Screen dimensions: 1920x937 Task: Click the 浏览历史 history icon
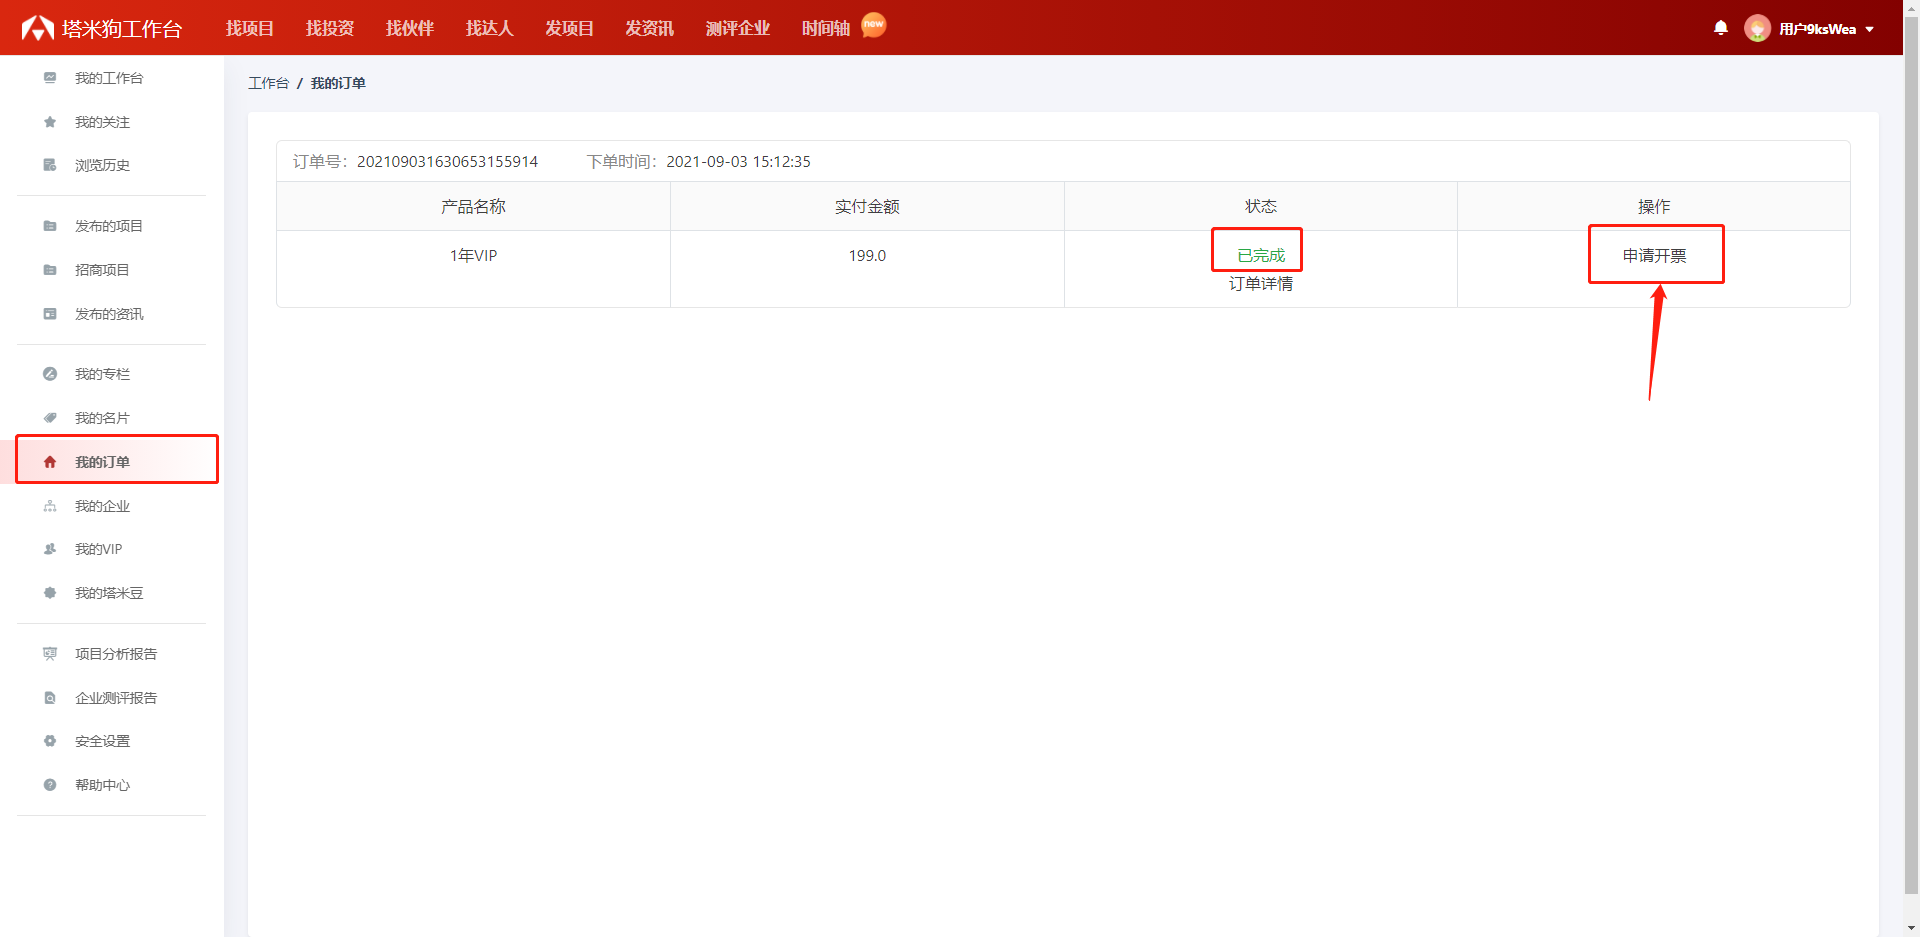pos(50,165)
